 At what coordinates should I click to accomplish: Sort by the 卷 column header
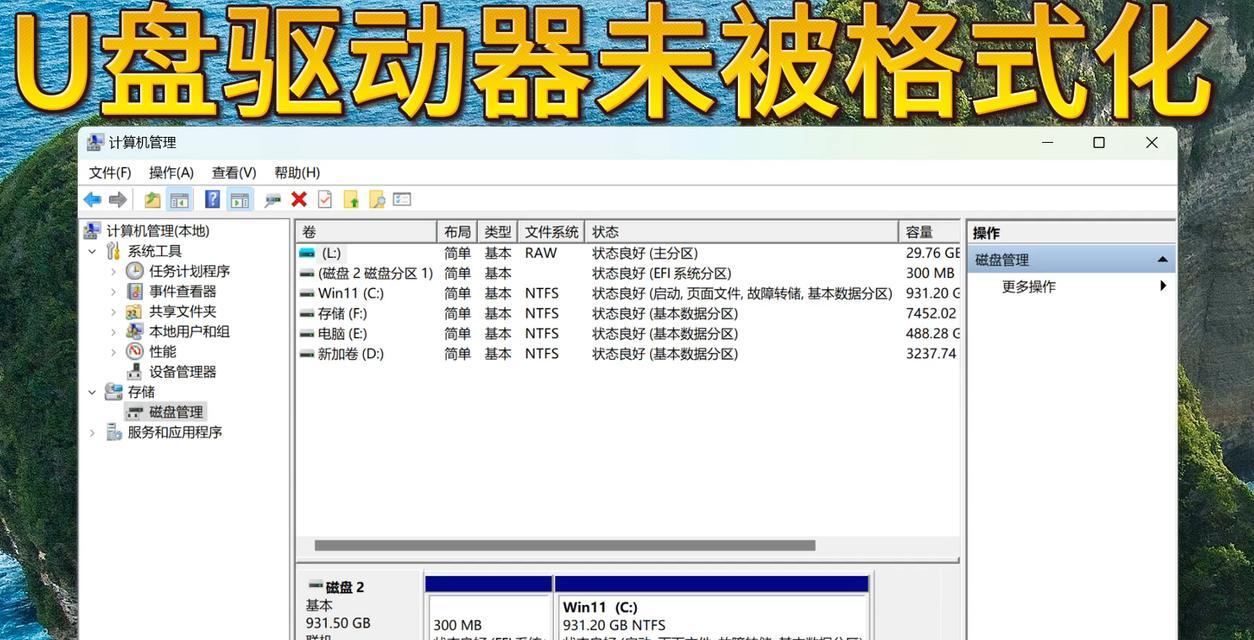point(366,232)
